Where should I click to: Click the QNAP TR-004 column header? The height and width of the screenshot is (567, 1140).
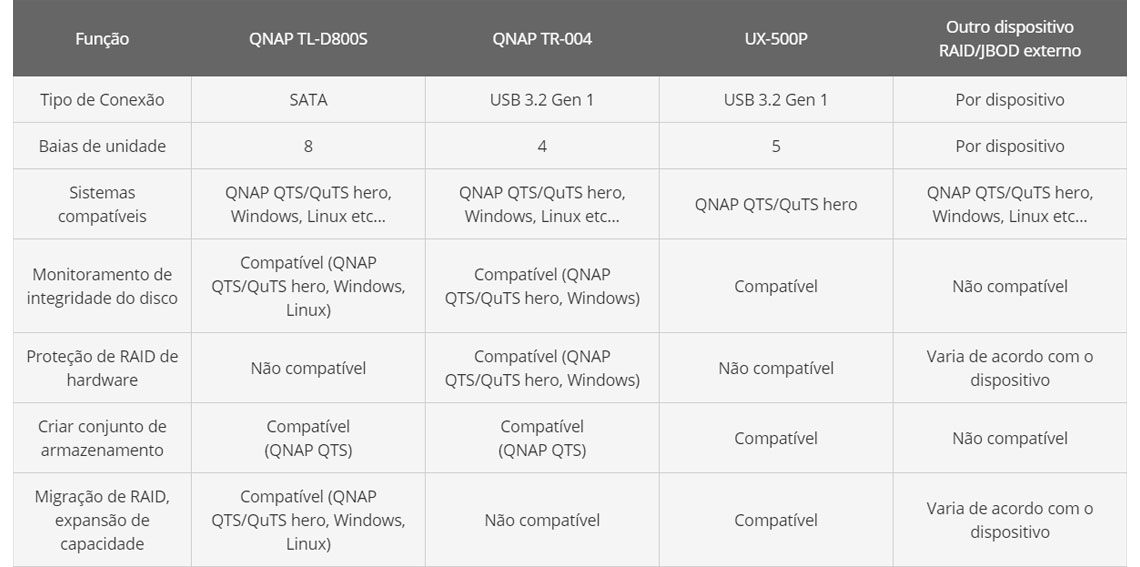542,40
